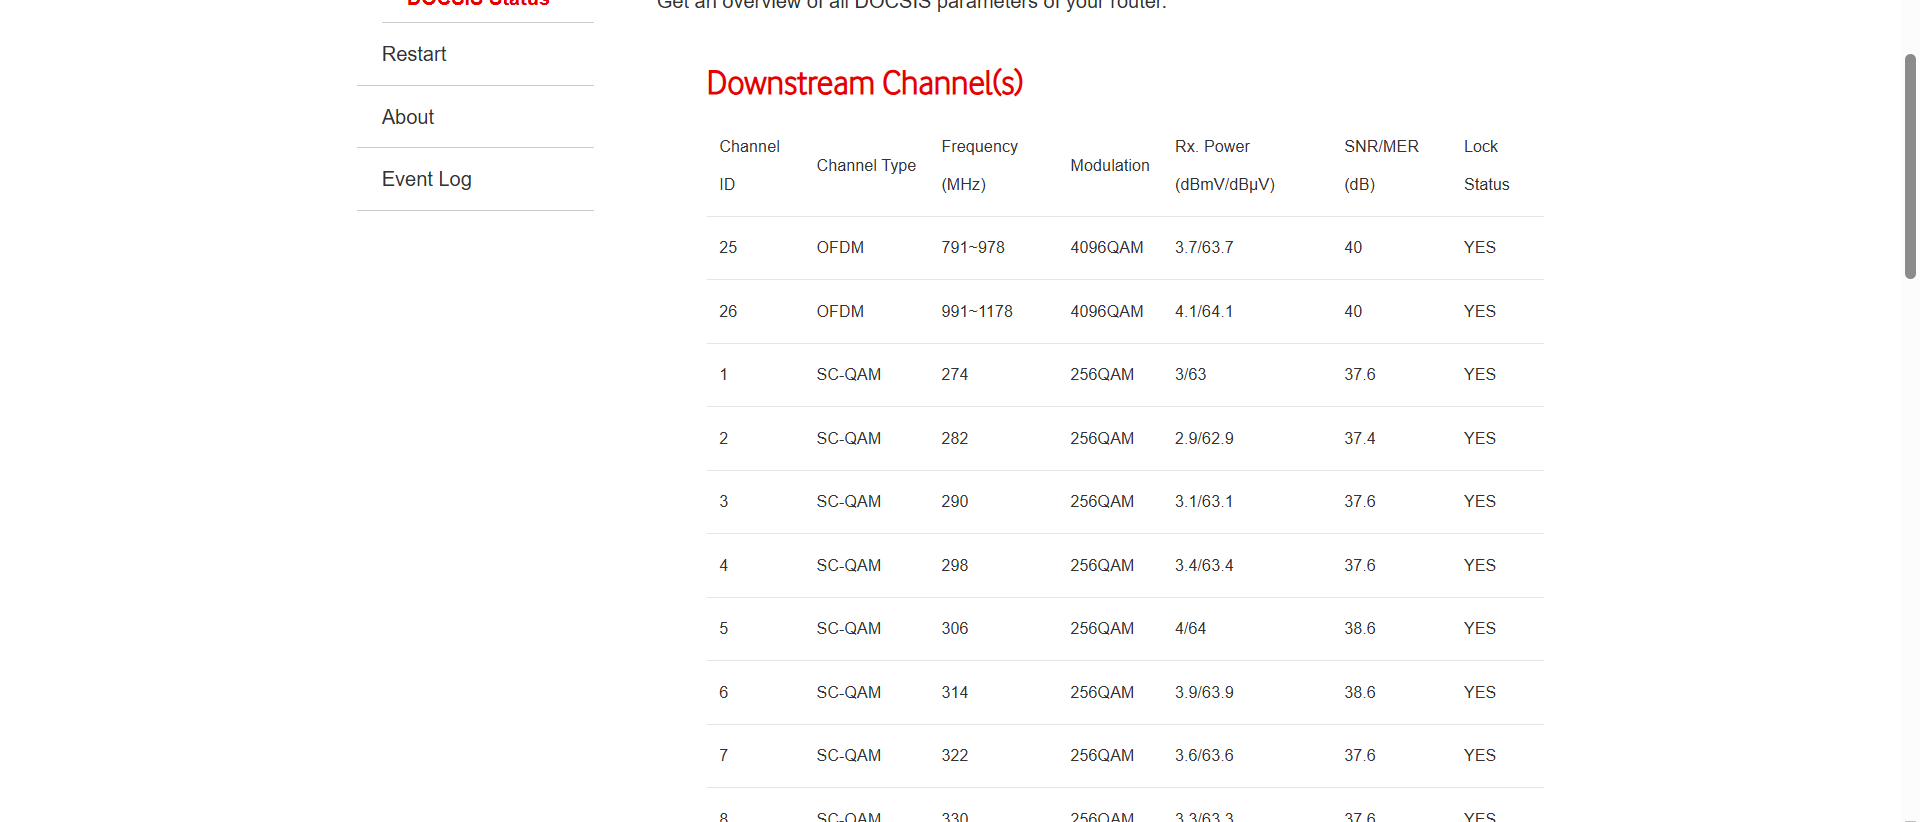Select the 991~1178 frequency cell
This screenshot has height=822, width=1920.
click(976, 311)
